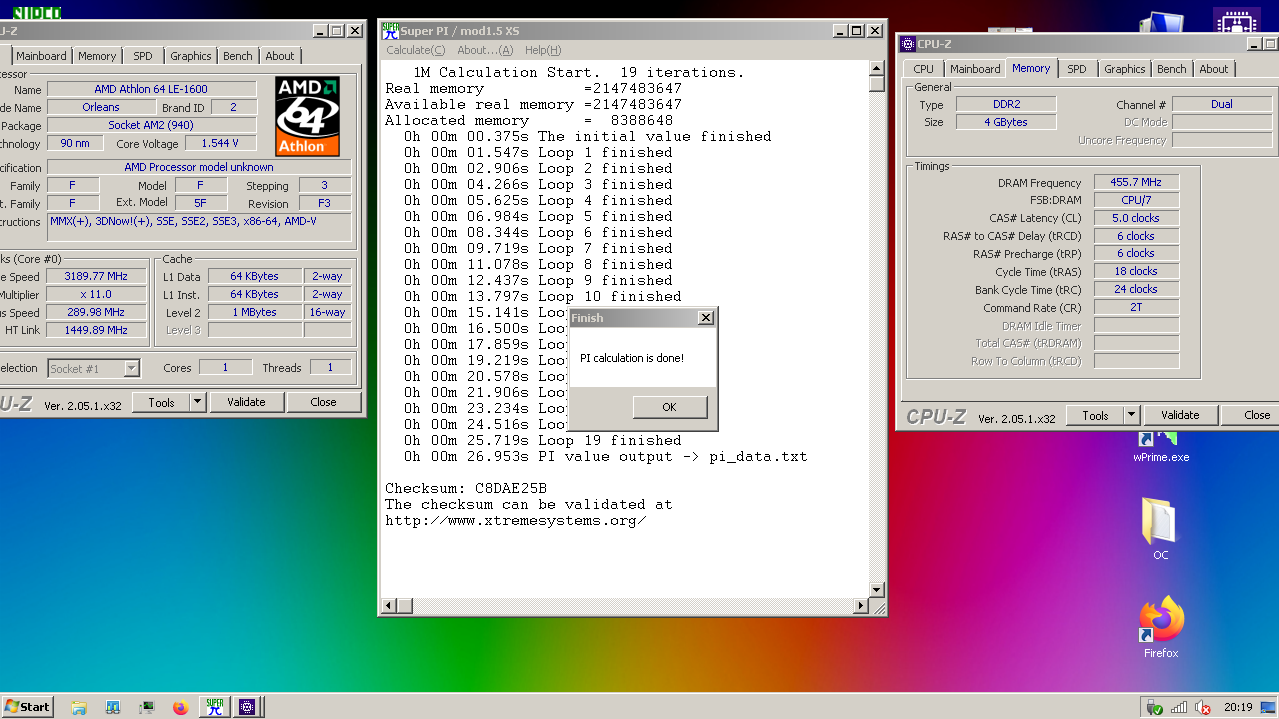This screenshot has width=1279, height=719.
Task: Click the safely remove hardware tray icon
Action: [x=1155, y=707]
